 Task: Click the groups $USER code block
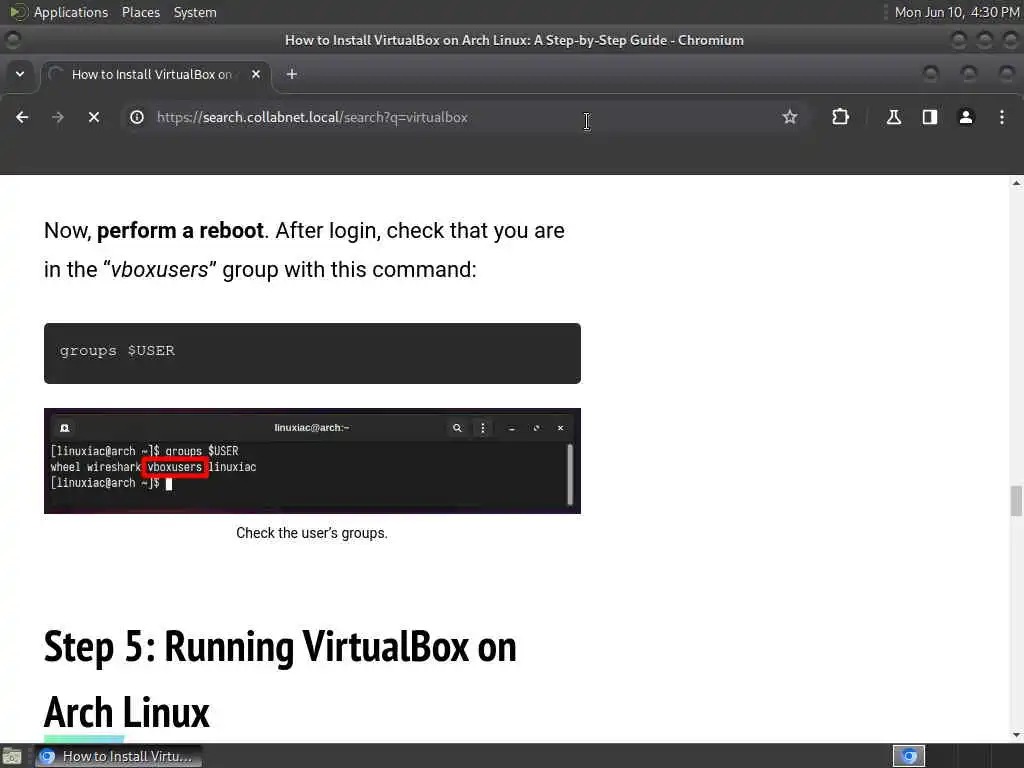click(312, 353)
